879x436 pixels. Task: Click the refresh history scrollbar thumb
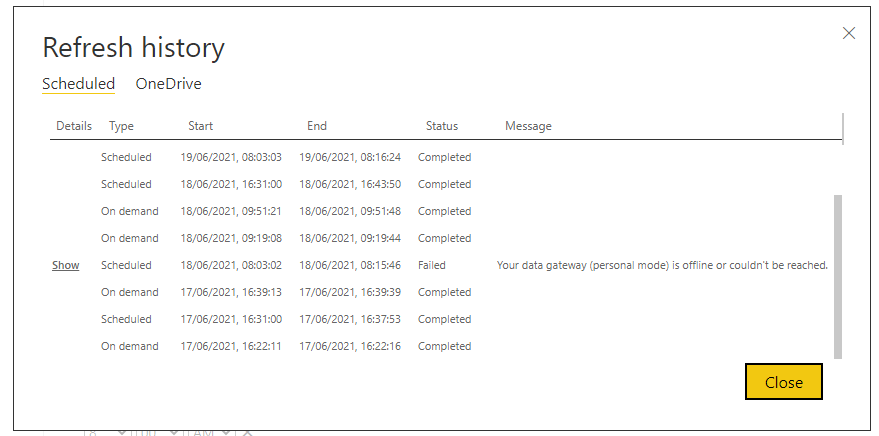pos(838,275)
